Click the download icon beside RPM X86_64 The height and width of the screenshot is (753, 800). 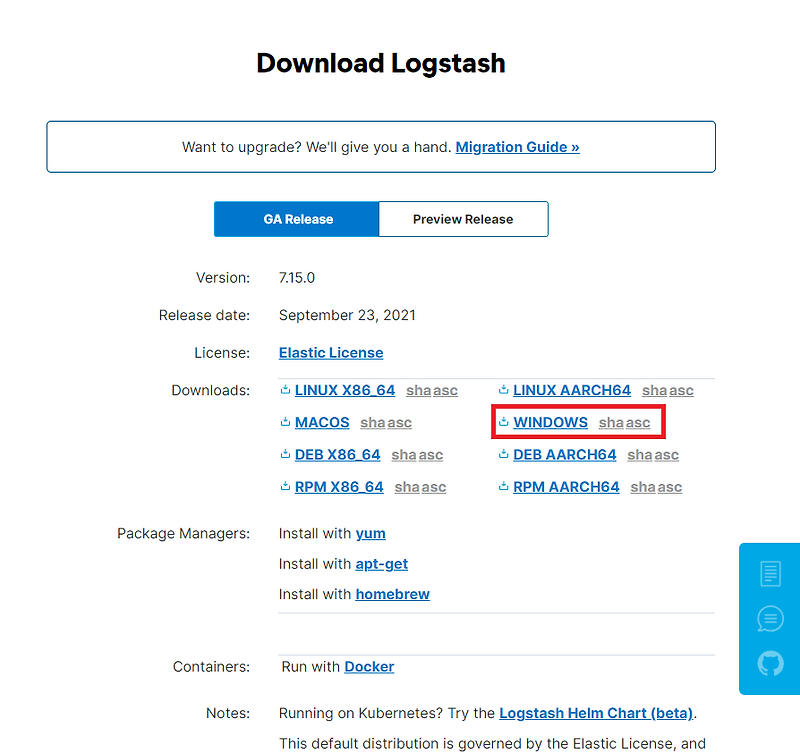[x=284, y=486]
